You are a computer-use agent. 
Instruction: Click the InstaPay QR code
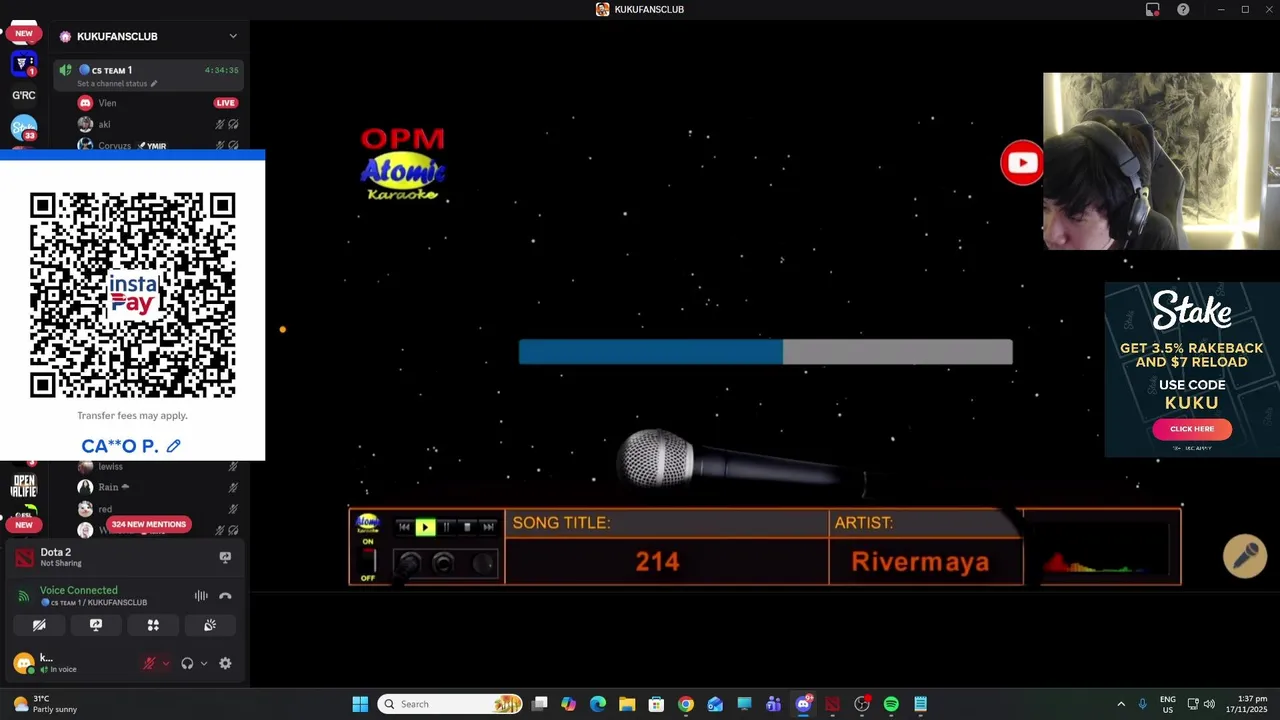(133, 295)
